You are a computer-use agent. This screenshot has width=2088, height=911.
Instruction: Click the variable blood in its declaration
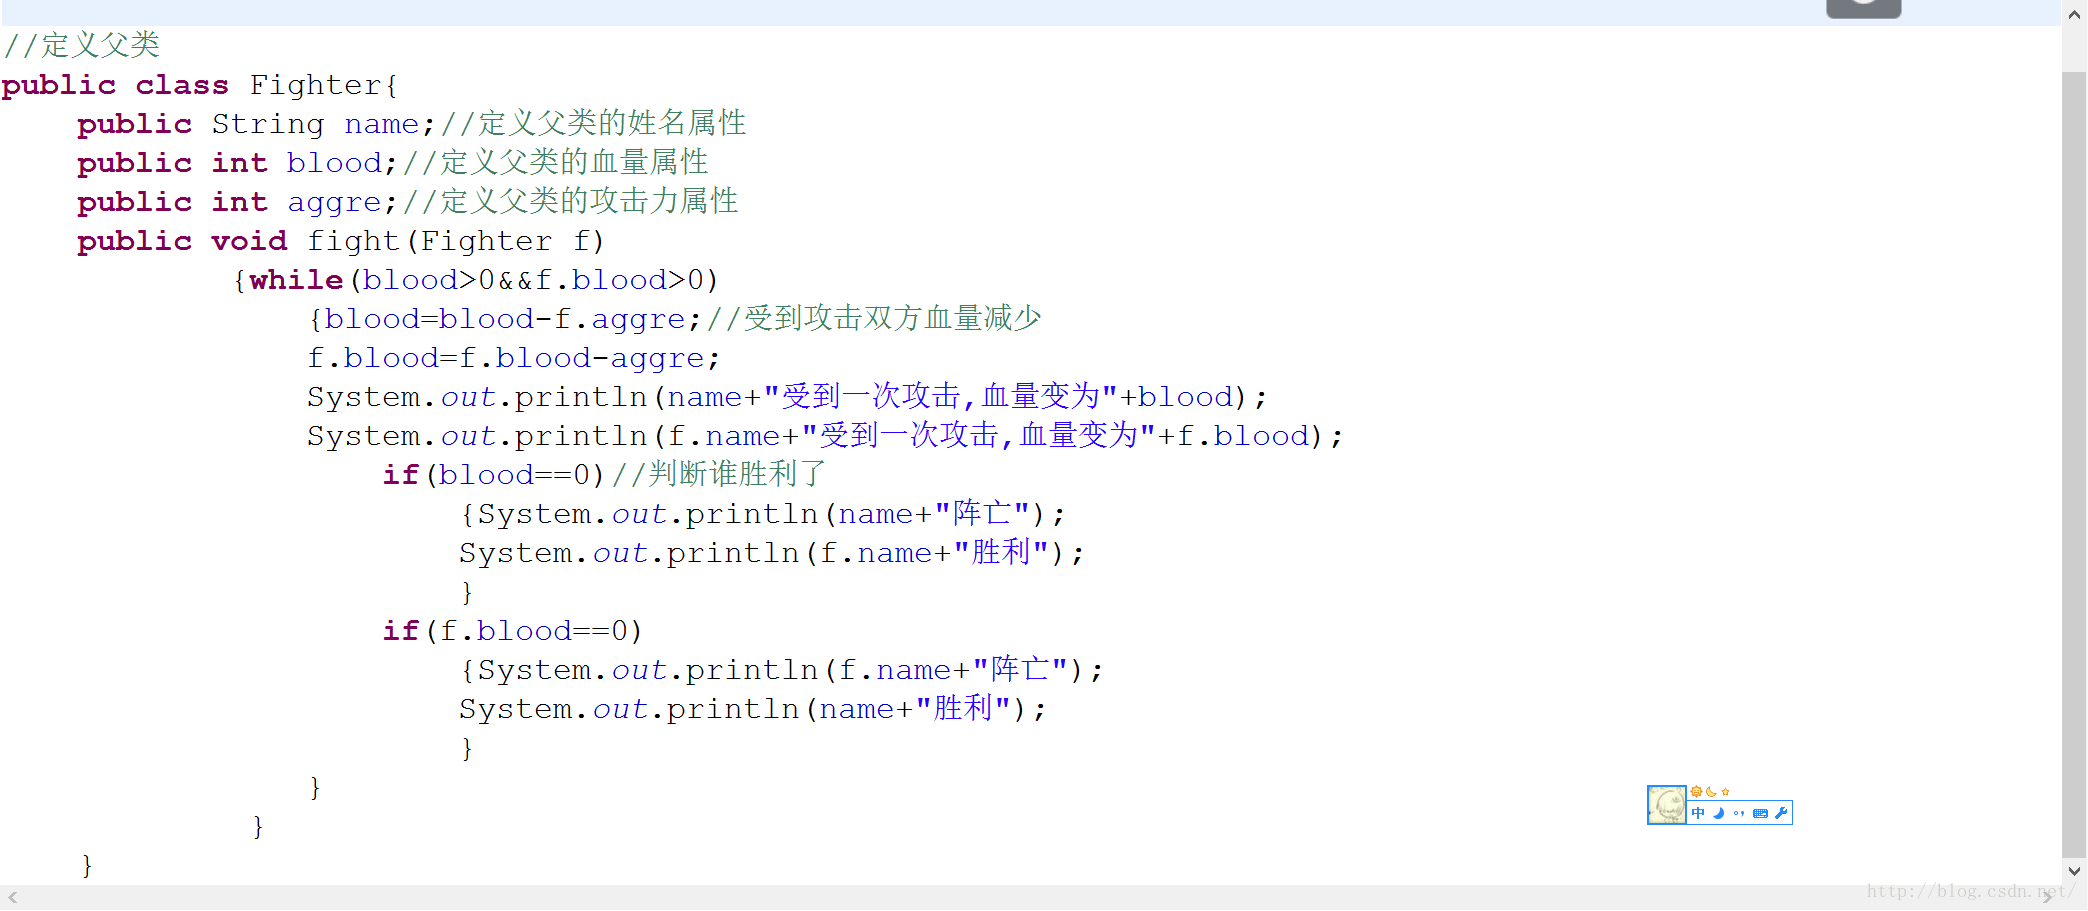[x=333, y=162]
